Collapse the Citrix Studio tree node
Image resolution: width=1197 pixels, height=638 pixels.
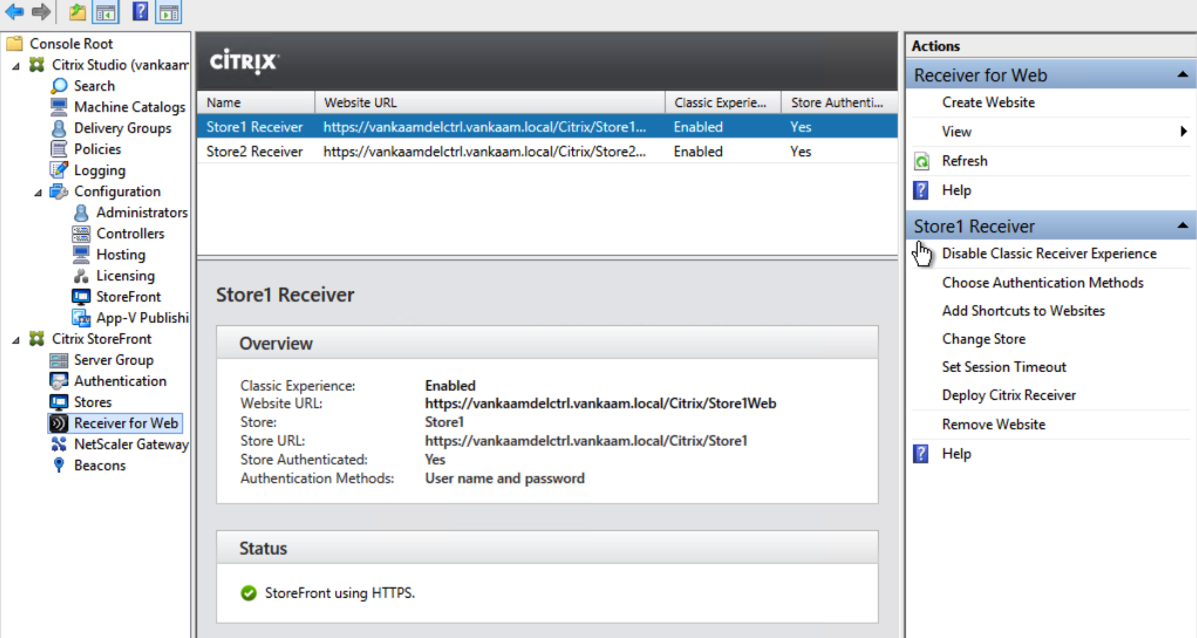[x=16, y=66]
